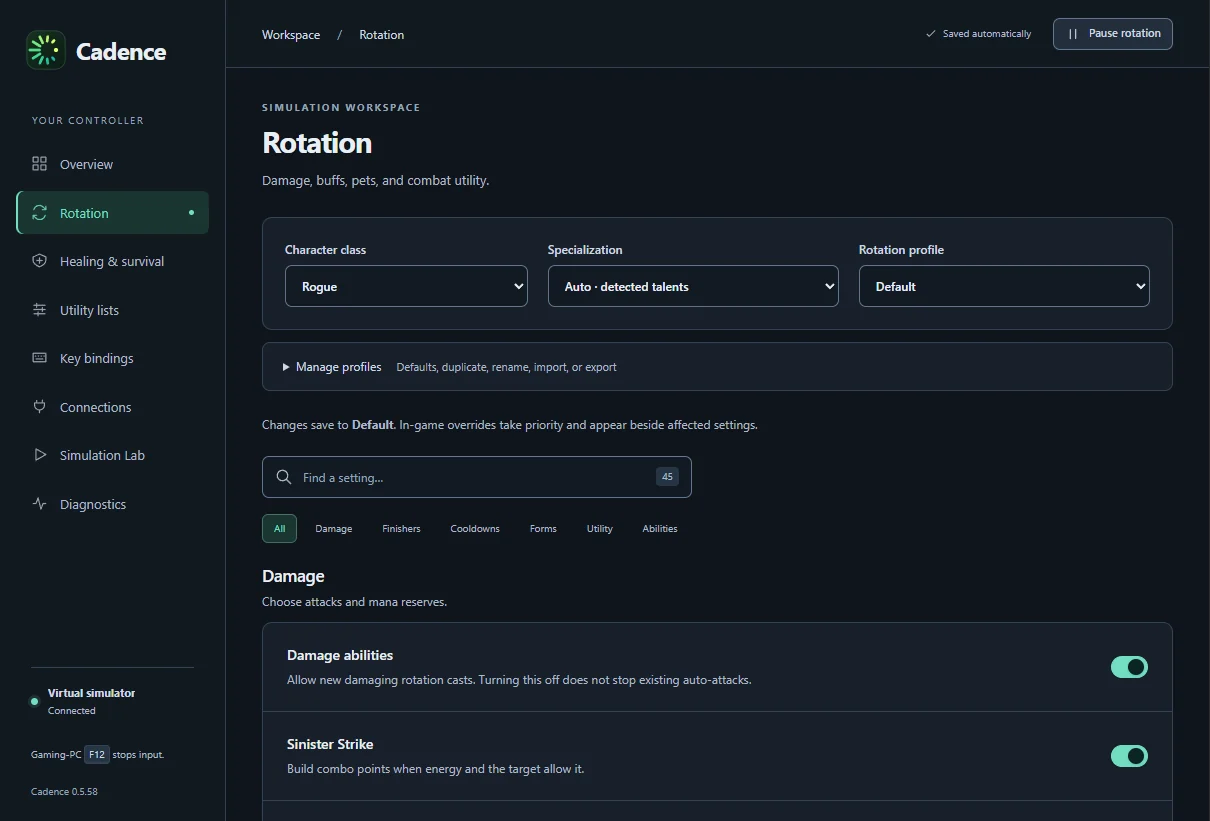
Task: Toggle the Damage abilities switch
Action: [x=1129, y=667]
